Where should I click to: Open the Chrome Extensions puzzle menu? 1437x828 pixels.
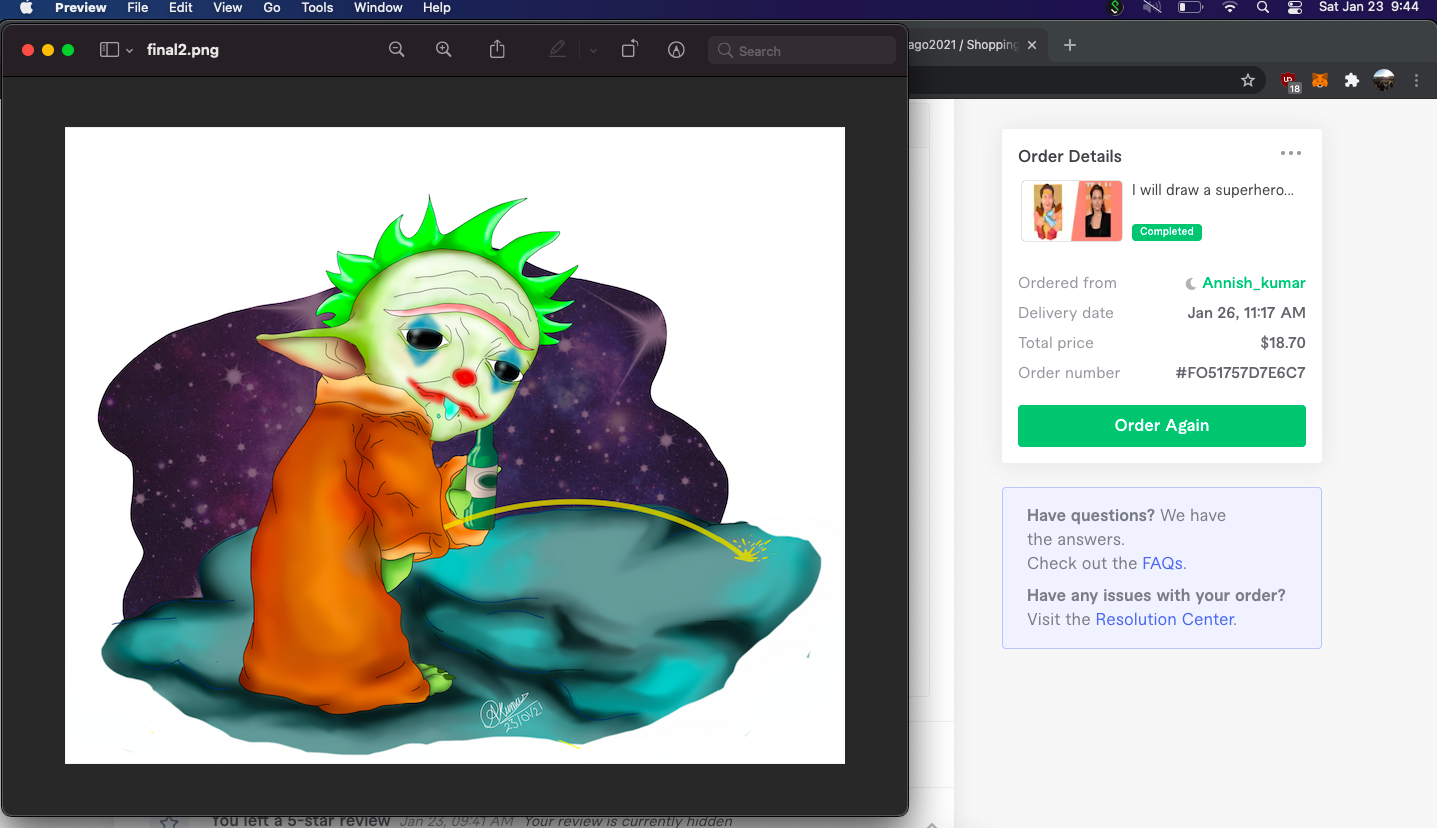click(1352, 80)
